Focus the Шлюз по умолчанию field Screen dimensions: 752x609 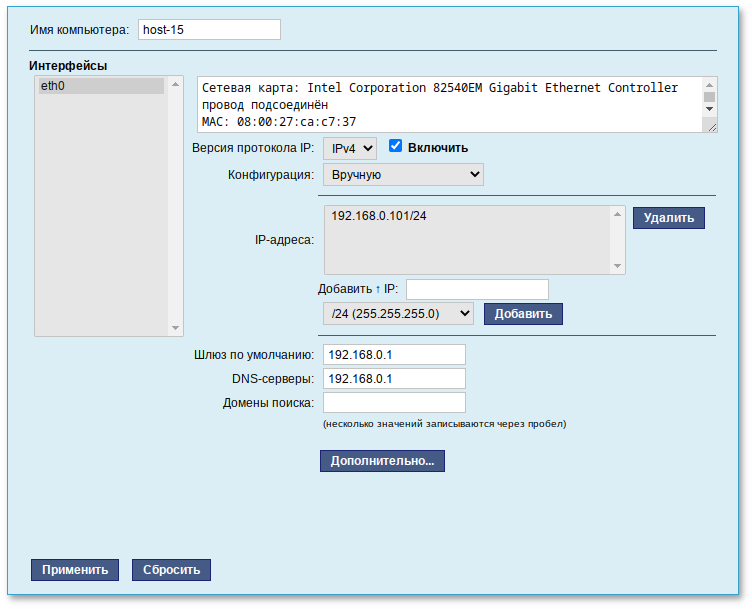pos(394,355)
